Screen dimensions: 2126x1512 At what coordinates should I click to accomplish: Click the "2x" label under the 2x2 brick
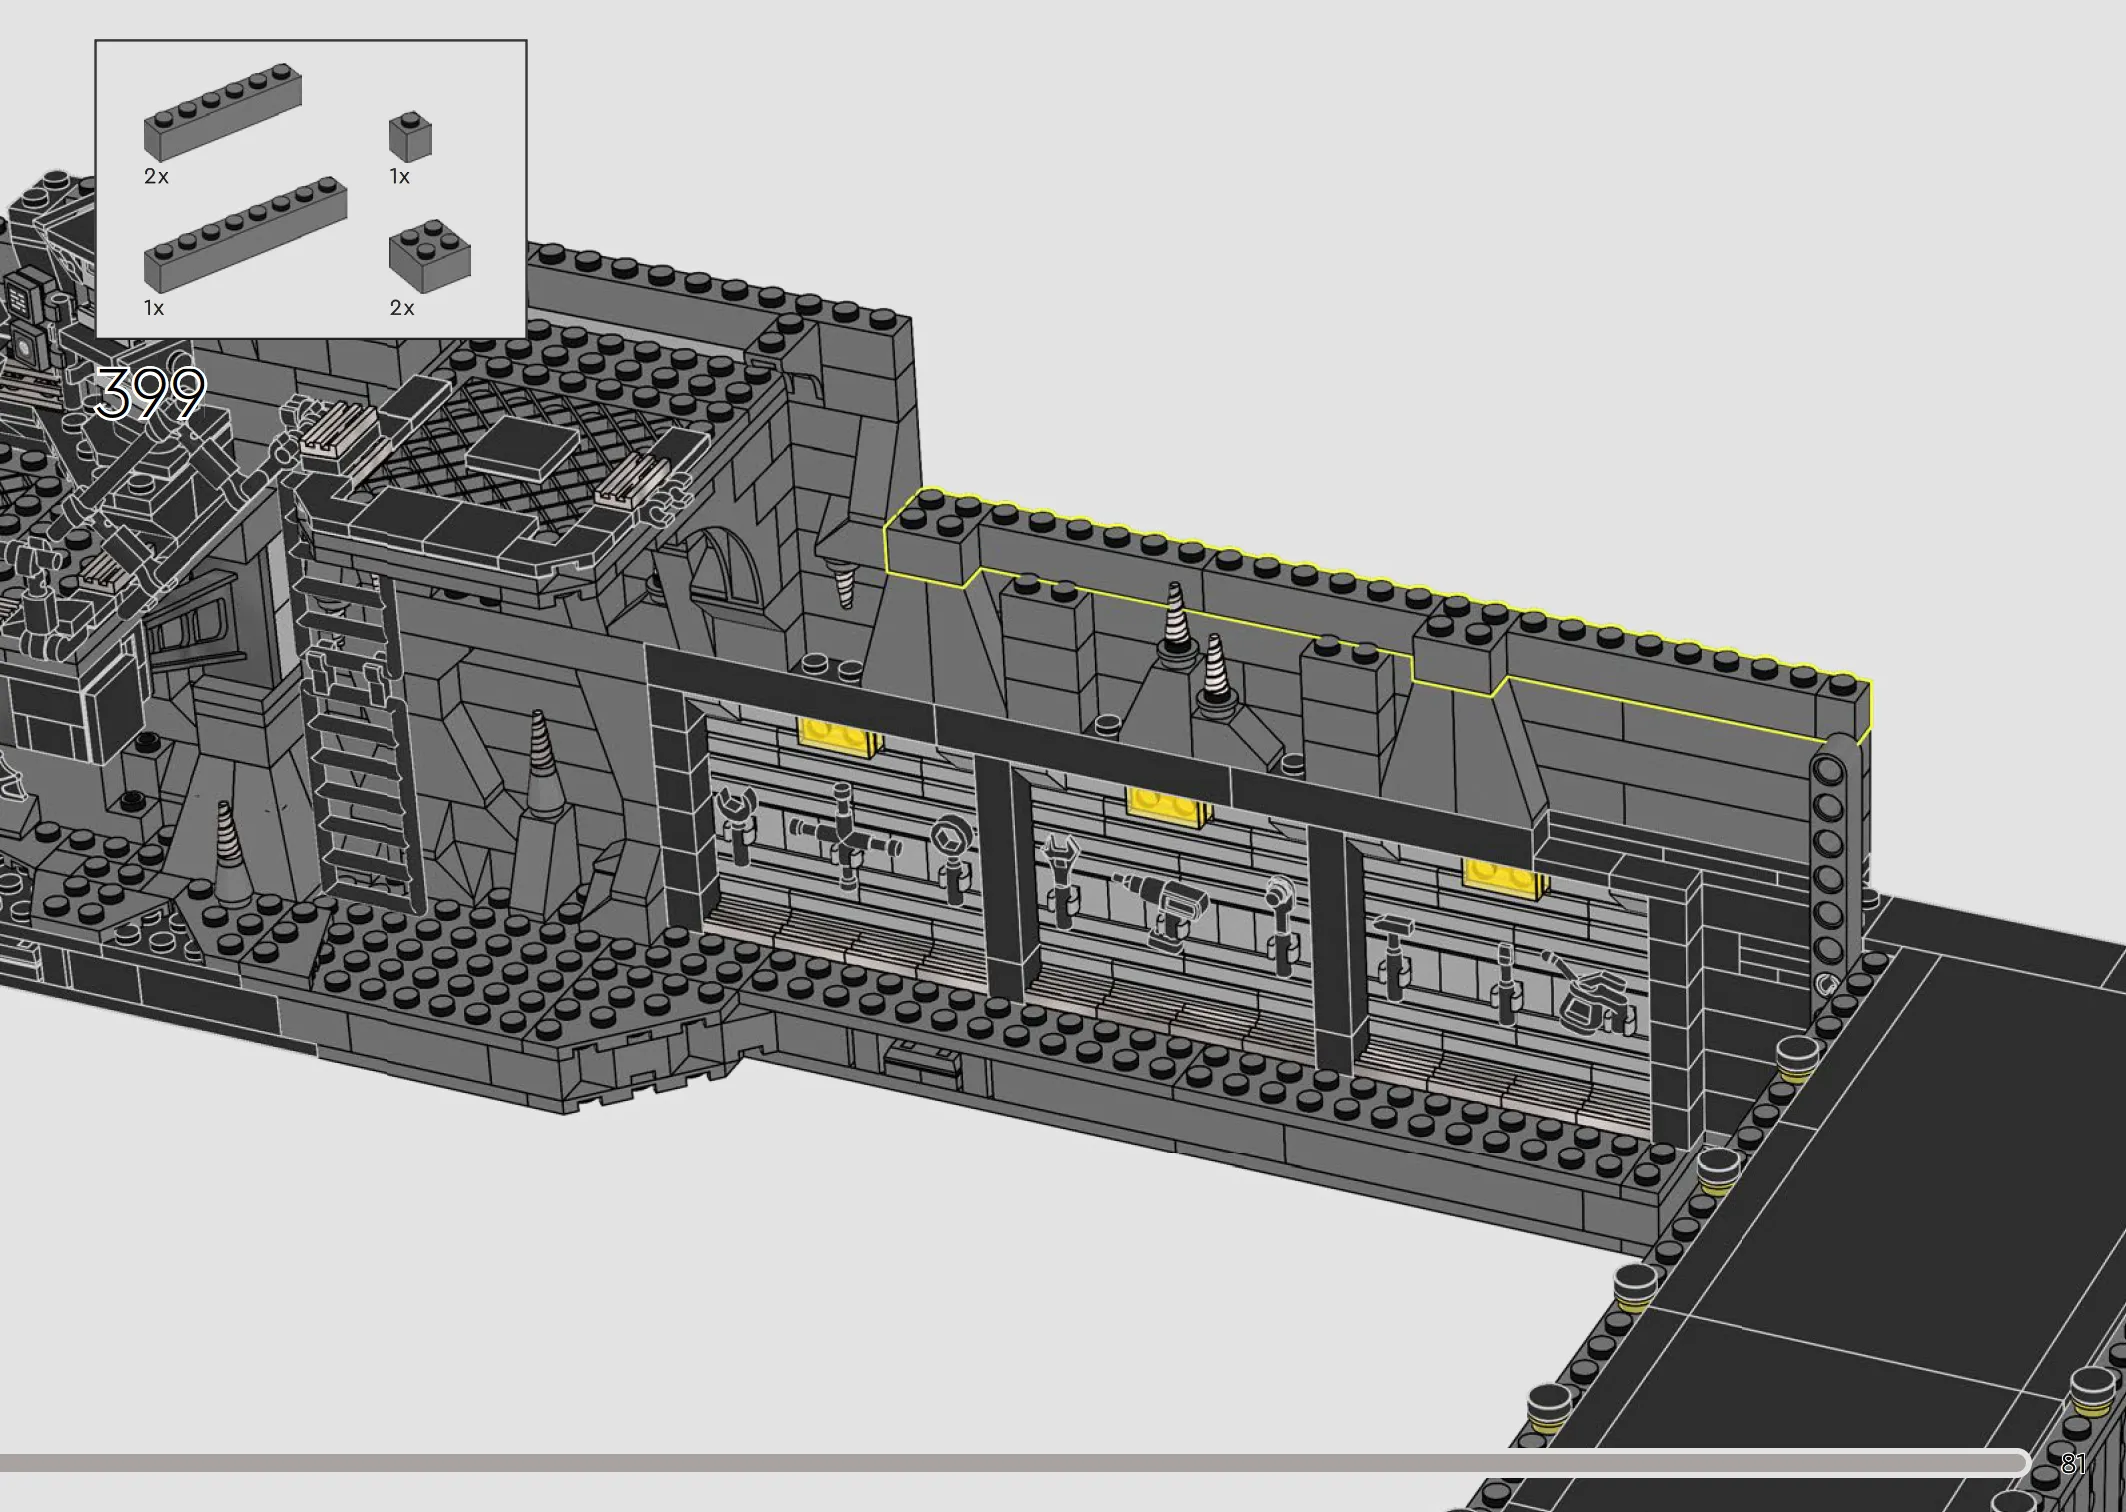coord(401,308)
